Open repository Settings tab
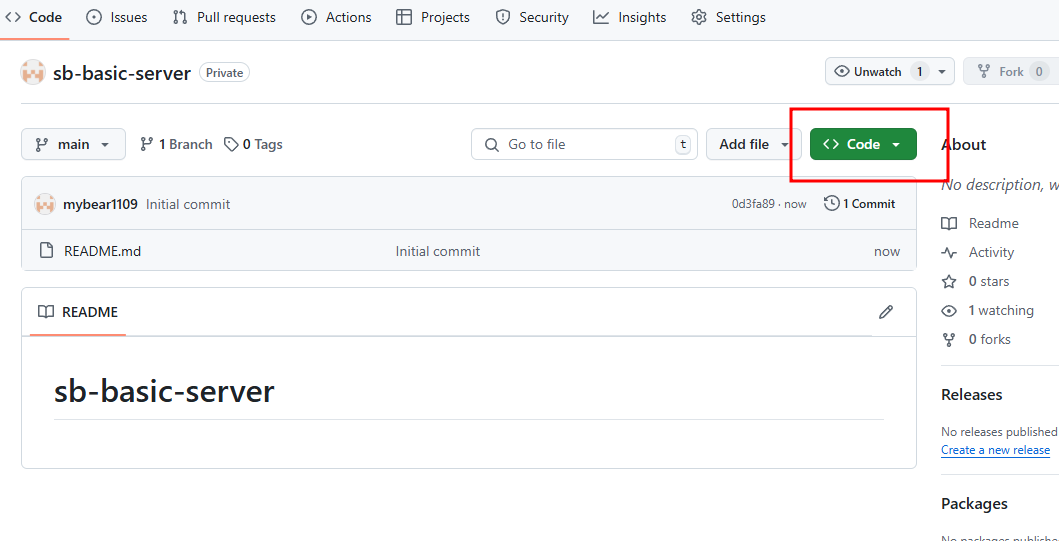The width and height of the screenshot is (1059, 541). click(x=728, y=18)
